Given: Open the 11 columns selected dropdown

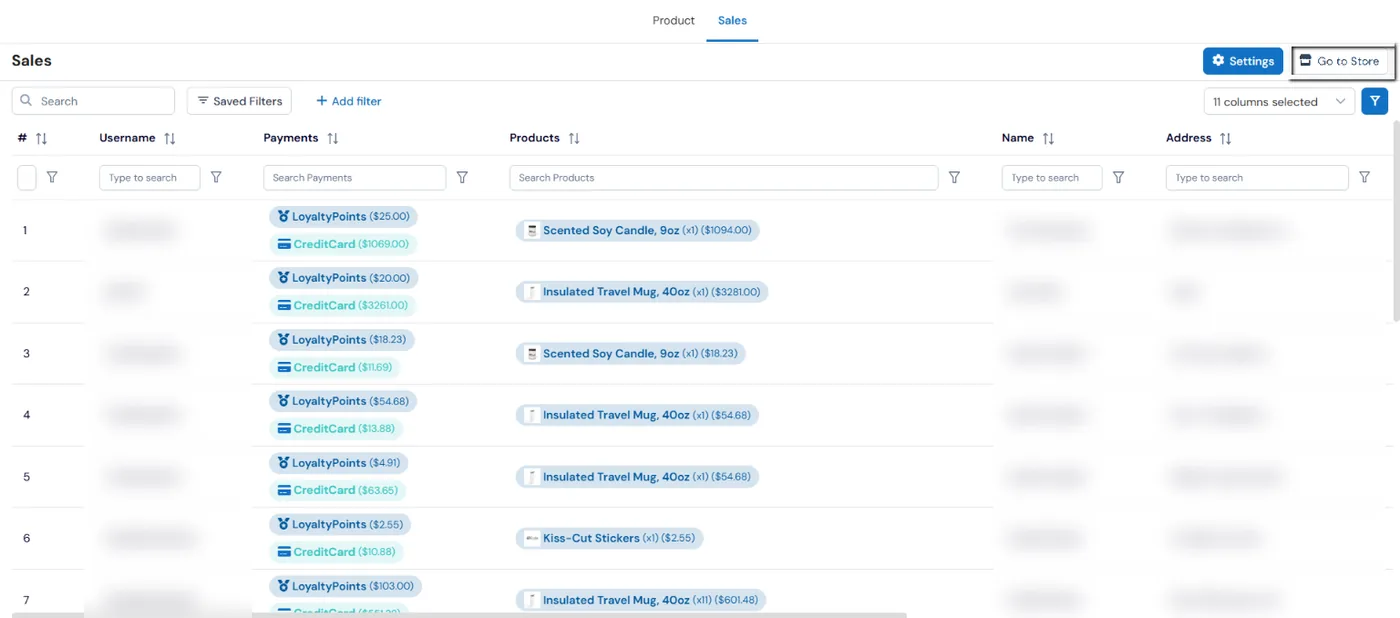Looking at the screenshot, I should tap(1279, 102).
